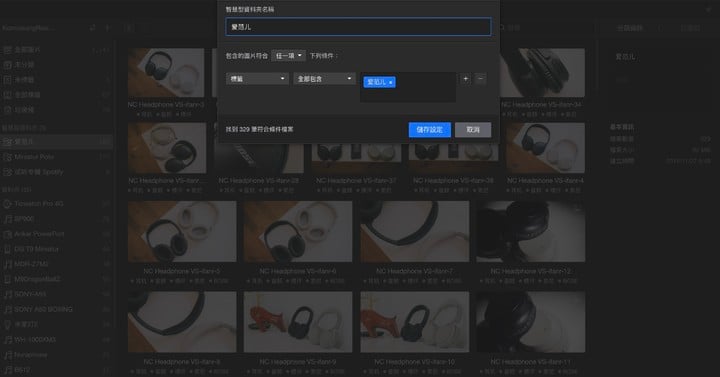This screenshot has height=377, width=720.
Task: Select Anker PowerPort folder in sidebar
Action: [x=56, y=234]
